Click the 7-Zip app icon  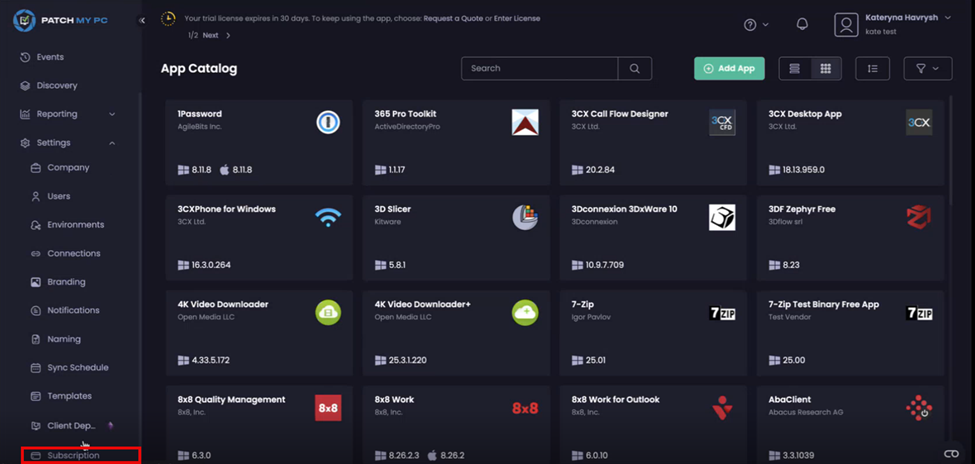click(722, 313)
